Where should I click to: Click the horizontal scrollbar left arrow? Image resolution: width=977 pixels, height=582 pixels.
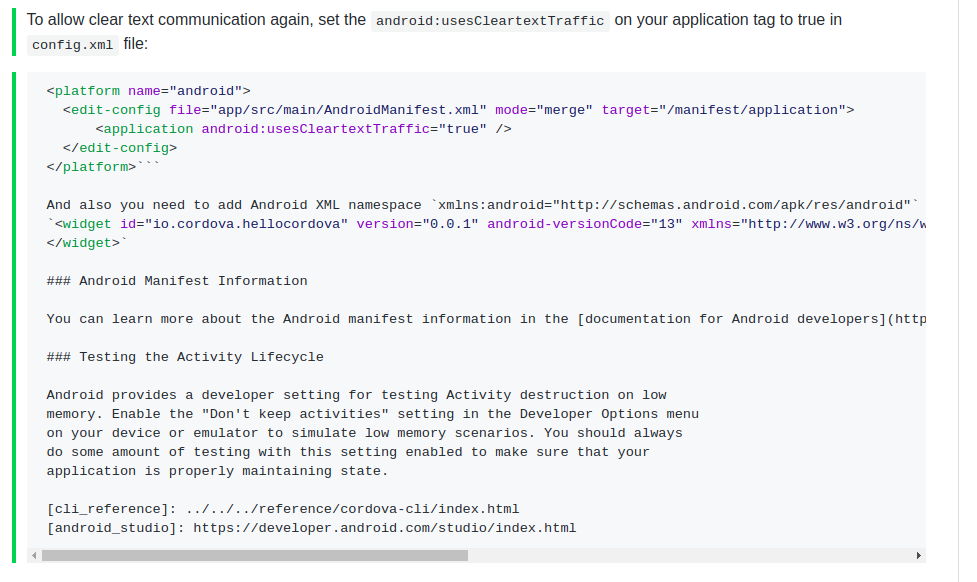(x=34, y=555)
